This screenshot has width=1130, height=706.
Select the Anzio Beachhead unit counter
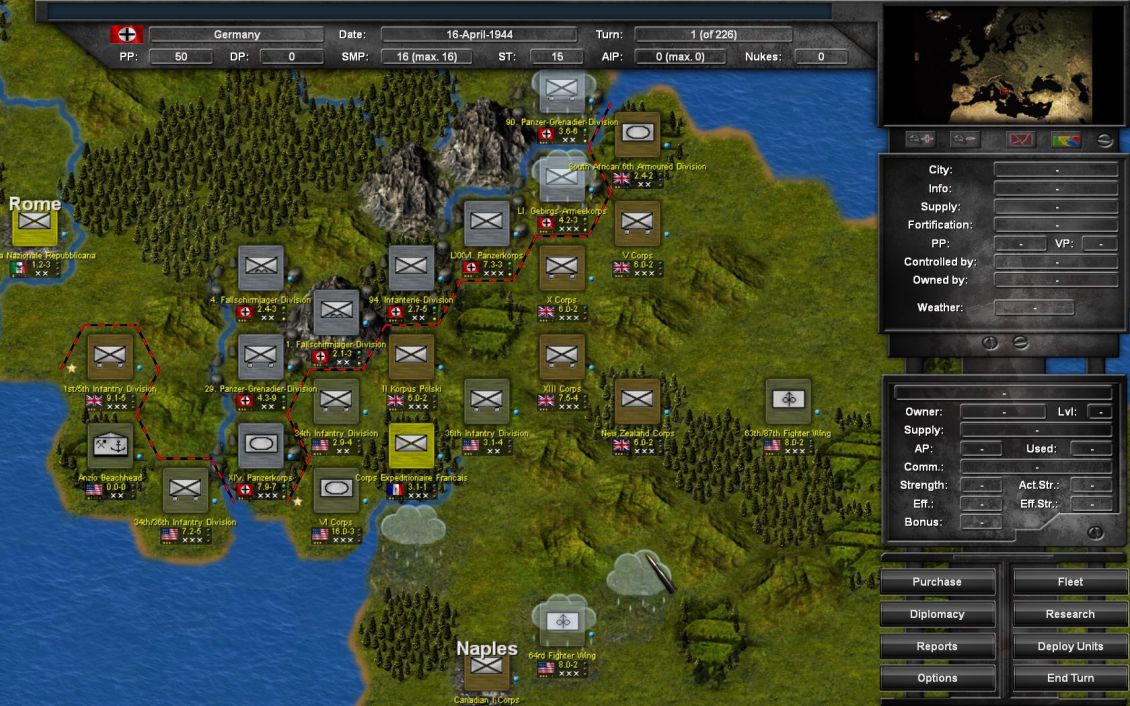pyautogui.click(x=110, y=446)
